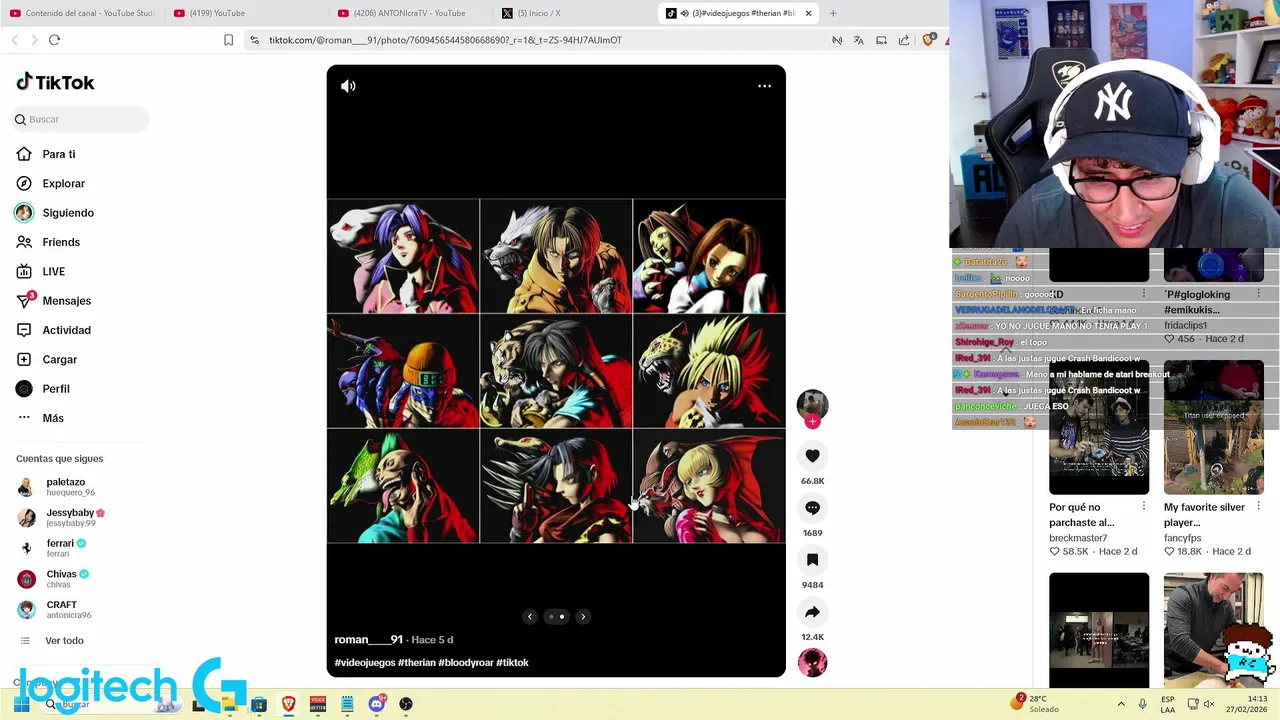Open the Brave browser taskbar icon
This screenshot has height=720, width=1280.
point(288,704)
